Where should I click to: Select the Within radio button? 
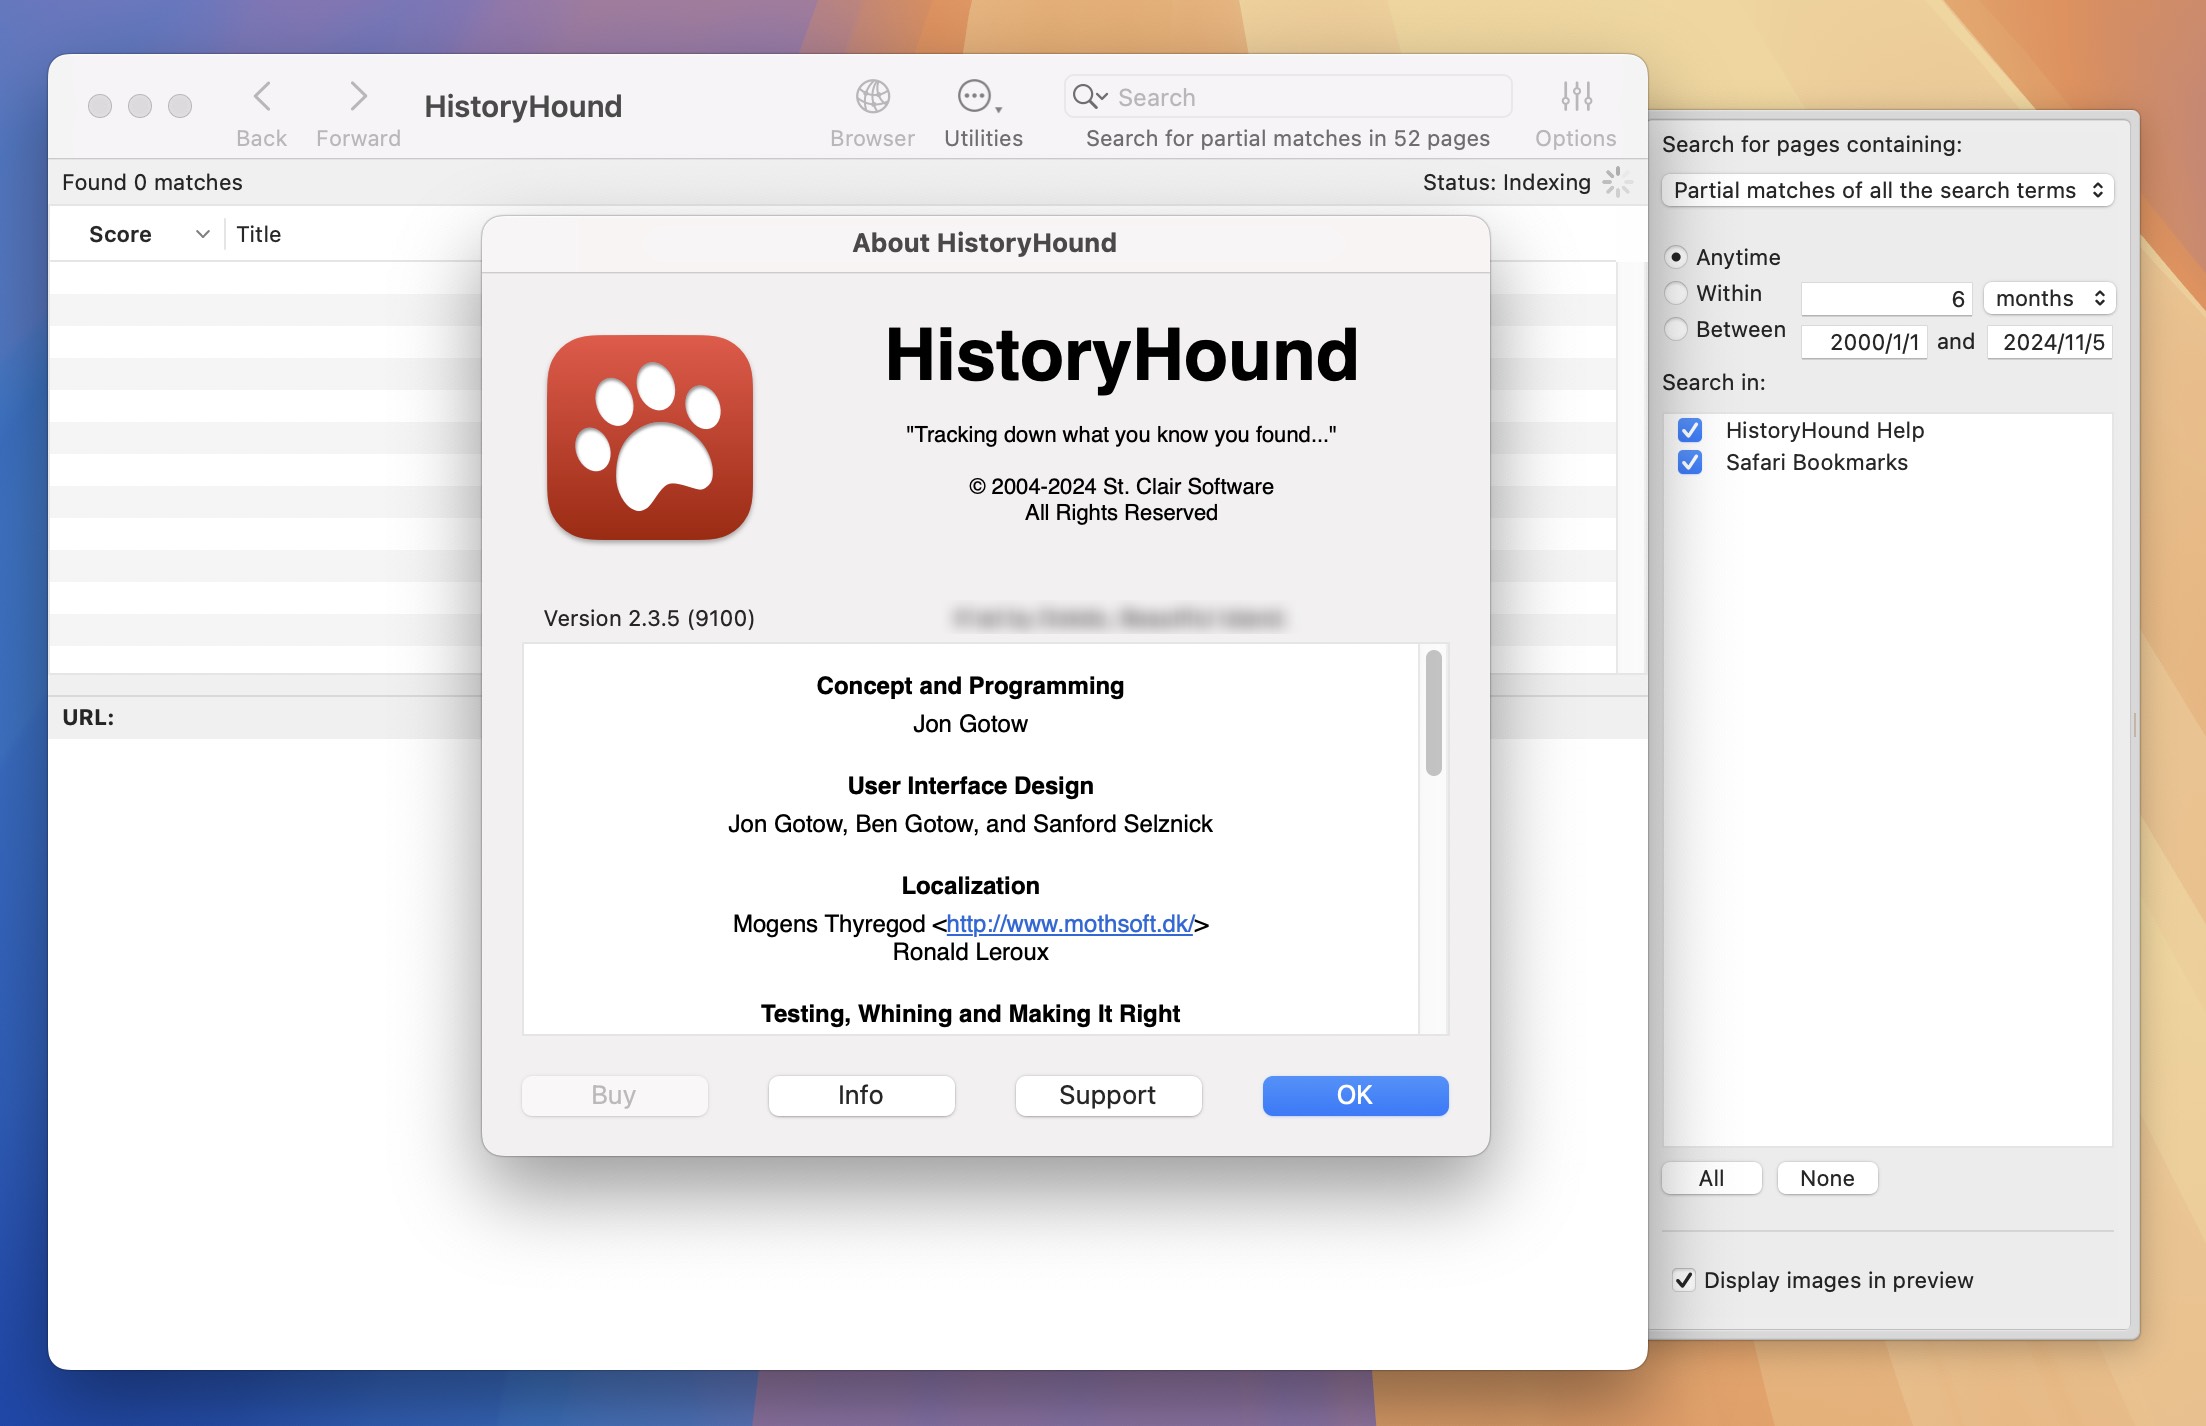point(1677,293)
